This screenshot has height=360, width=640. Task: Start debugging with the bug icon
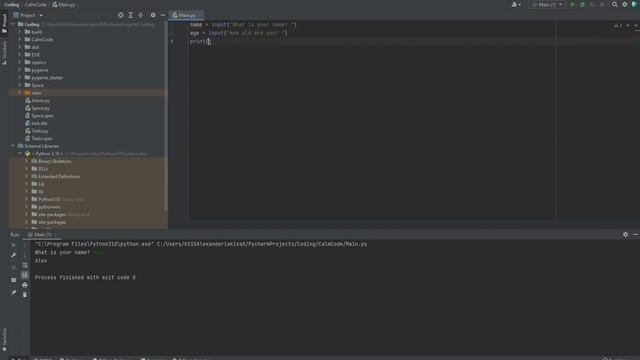[x=582, y=4]
